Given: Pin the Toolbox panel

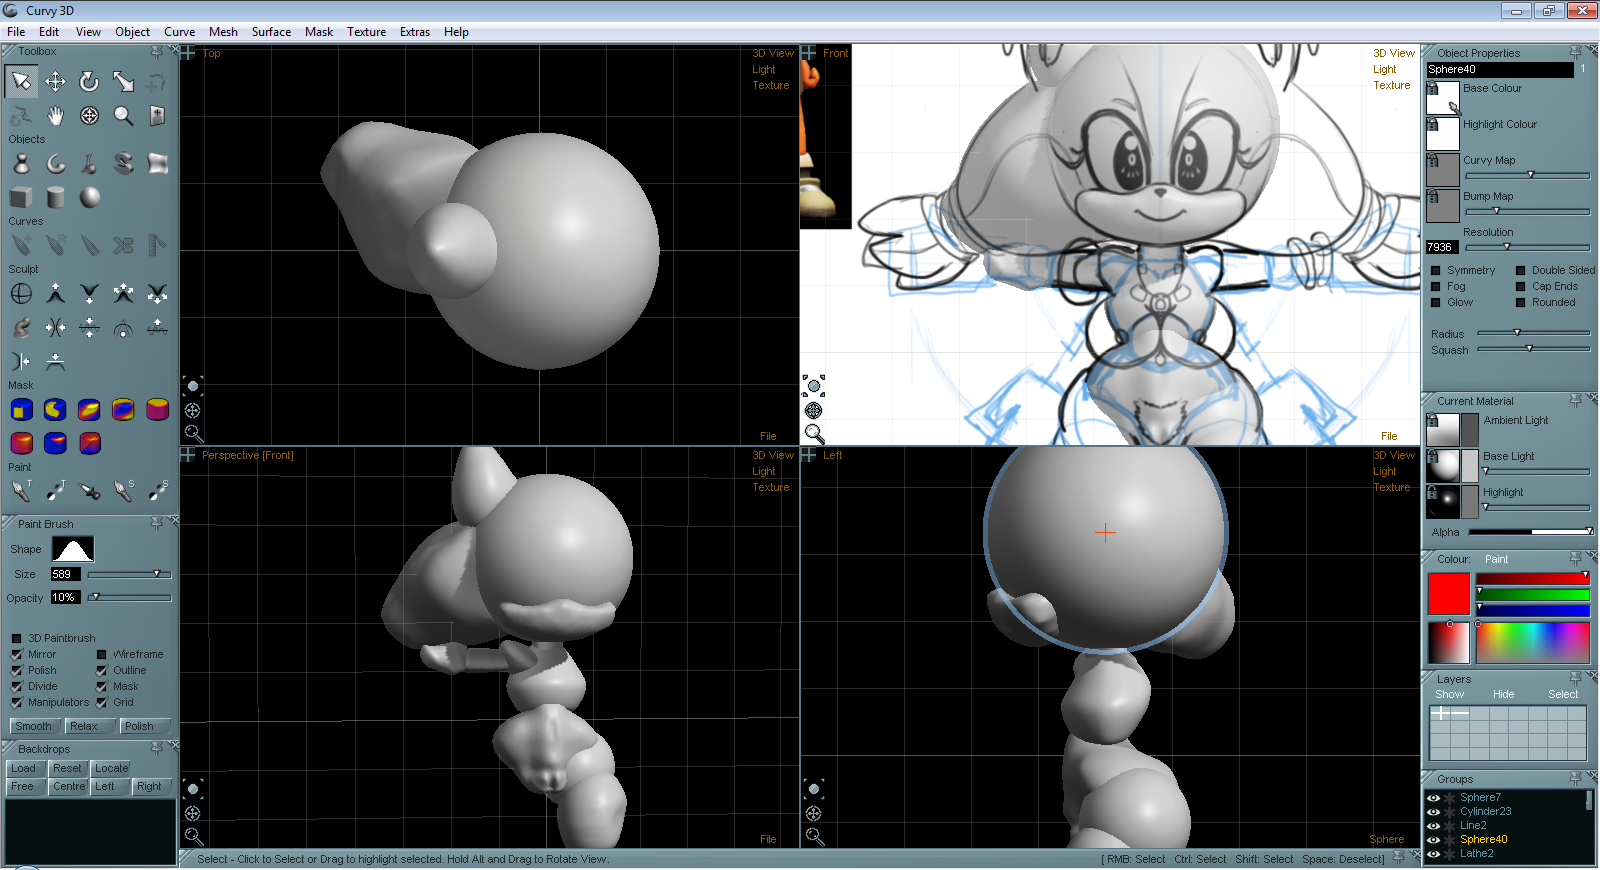Looking at the screenshot, I should (157, 51).
